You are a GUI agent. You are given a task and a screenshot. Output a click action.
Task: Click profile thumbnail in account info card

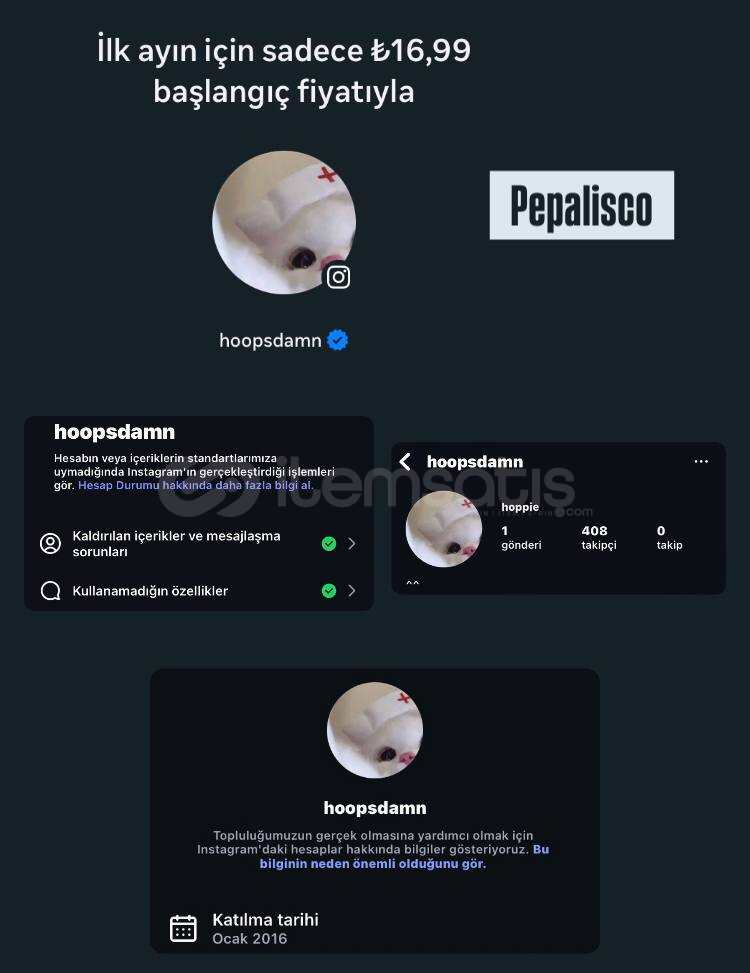click(x=375, y=730)
